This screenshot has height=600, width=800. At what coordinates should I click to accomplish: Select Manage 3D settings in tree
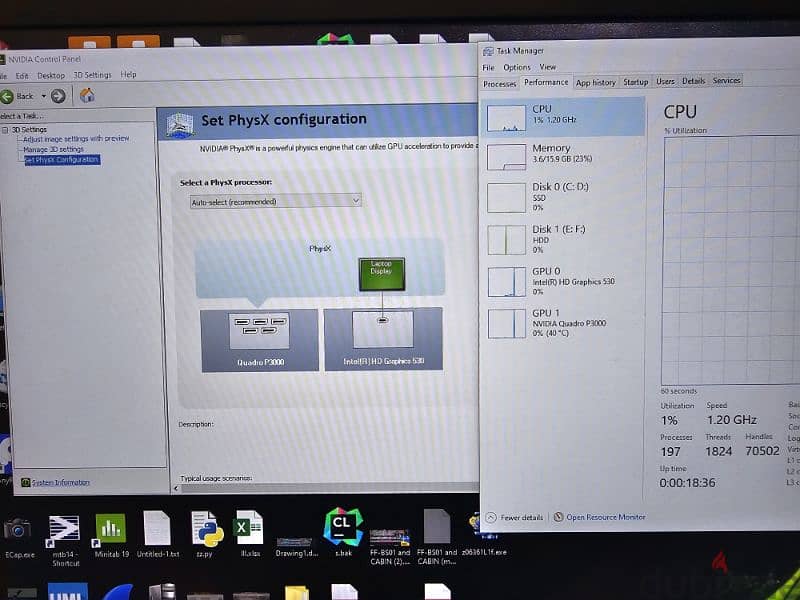coord(54,149)
